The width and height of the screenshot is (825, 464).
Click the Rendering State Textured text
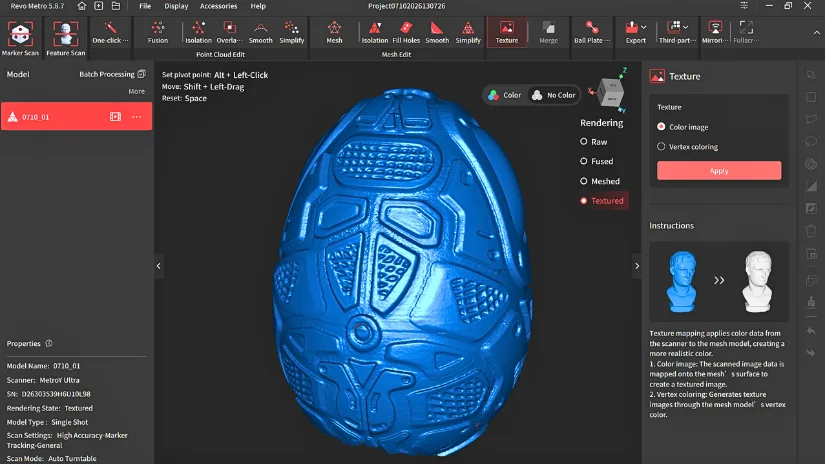click(49, 408)
